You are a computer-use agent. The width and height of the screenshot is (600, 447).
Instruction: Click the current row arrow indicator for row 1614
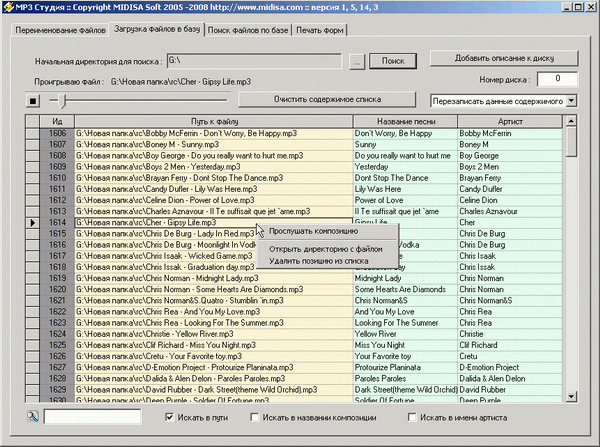point(34,222)
